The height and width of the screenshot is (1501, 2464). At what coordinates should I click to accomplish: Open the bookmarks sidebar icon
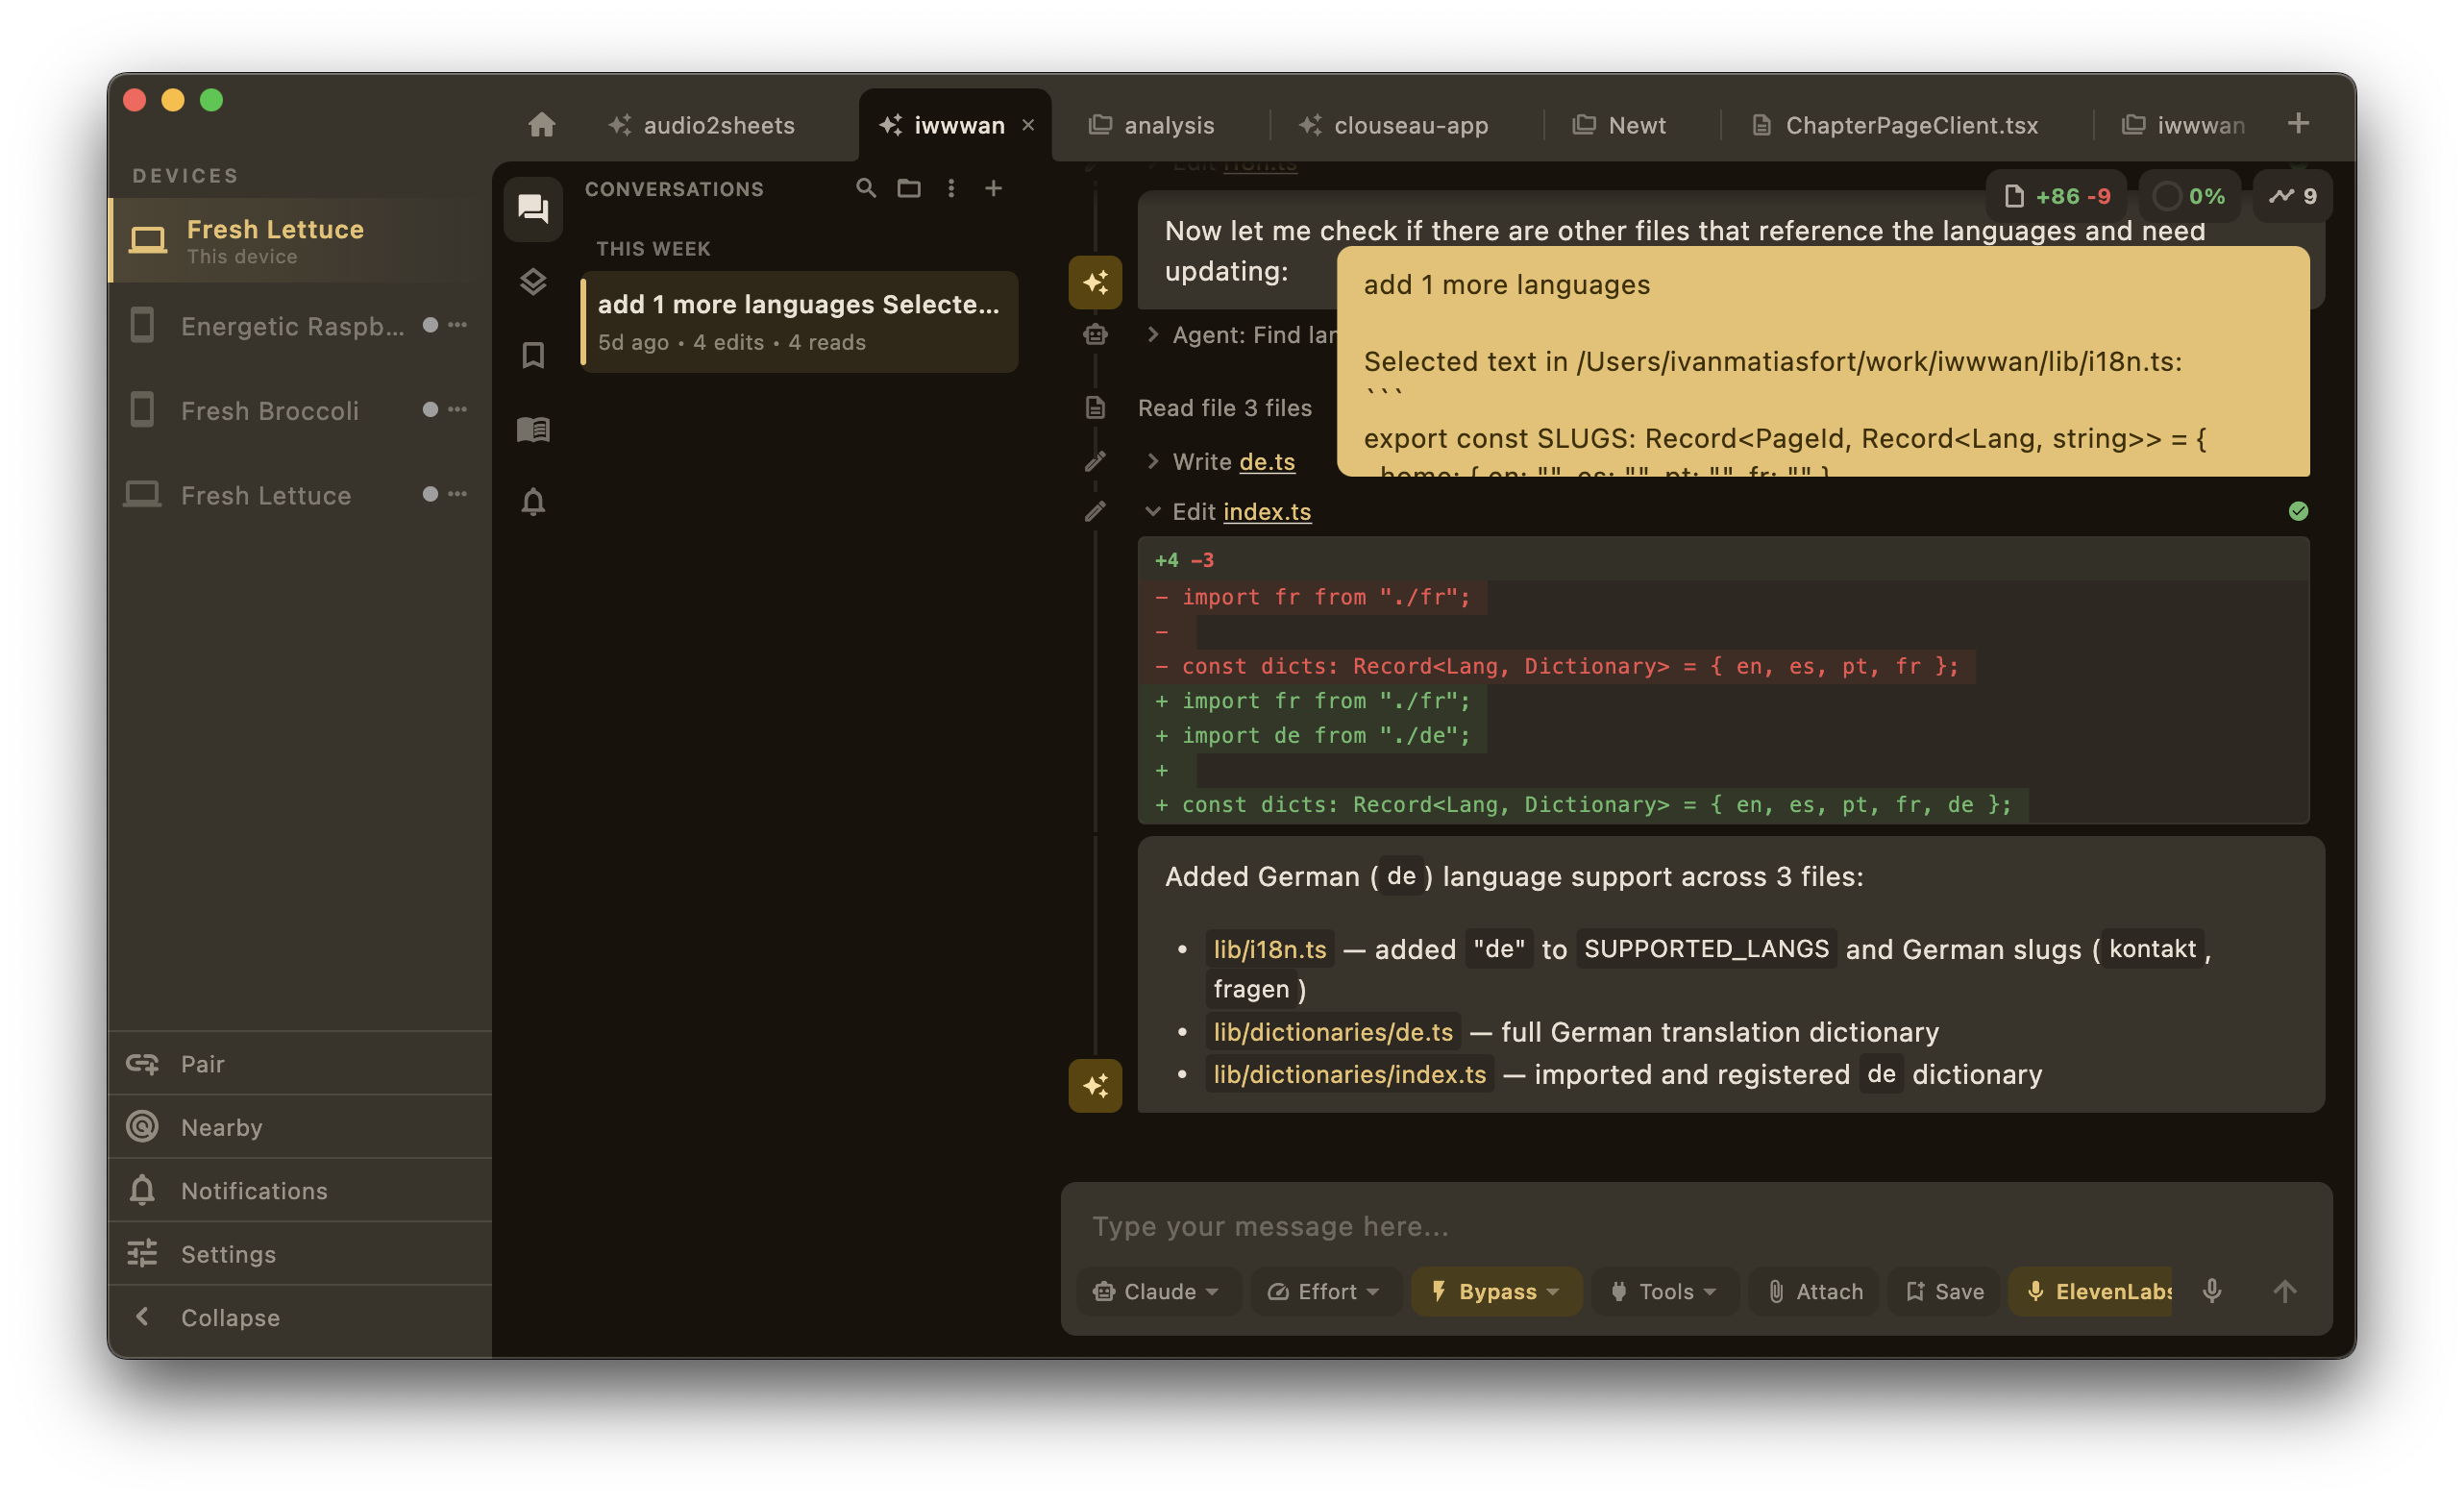pyautogui.click(x=533, y=355)
